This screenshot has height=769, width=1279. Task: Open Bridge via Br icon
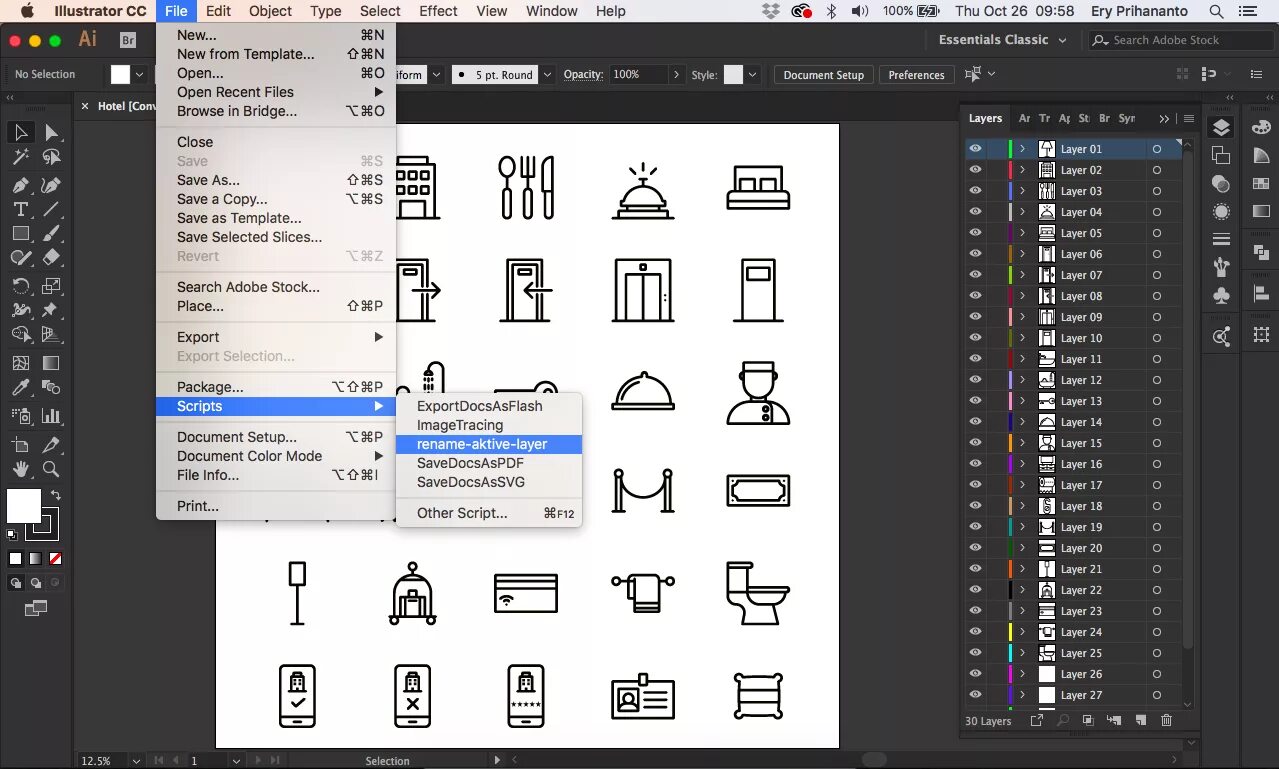pyautogui.click(x=127, y=40)
